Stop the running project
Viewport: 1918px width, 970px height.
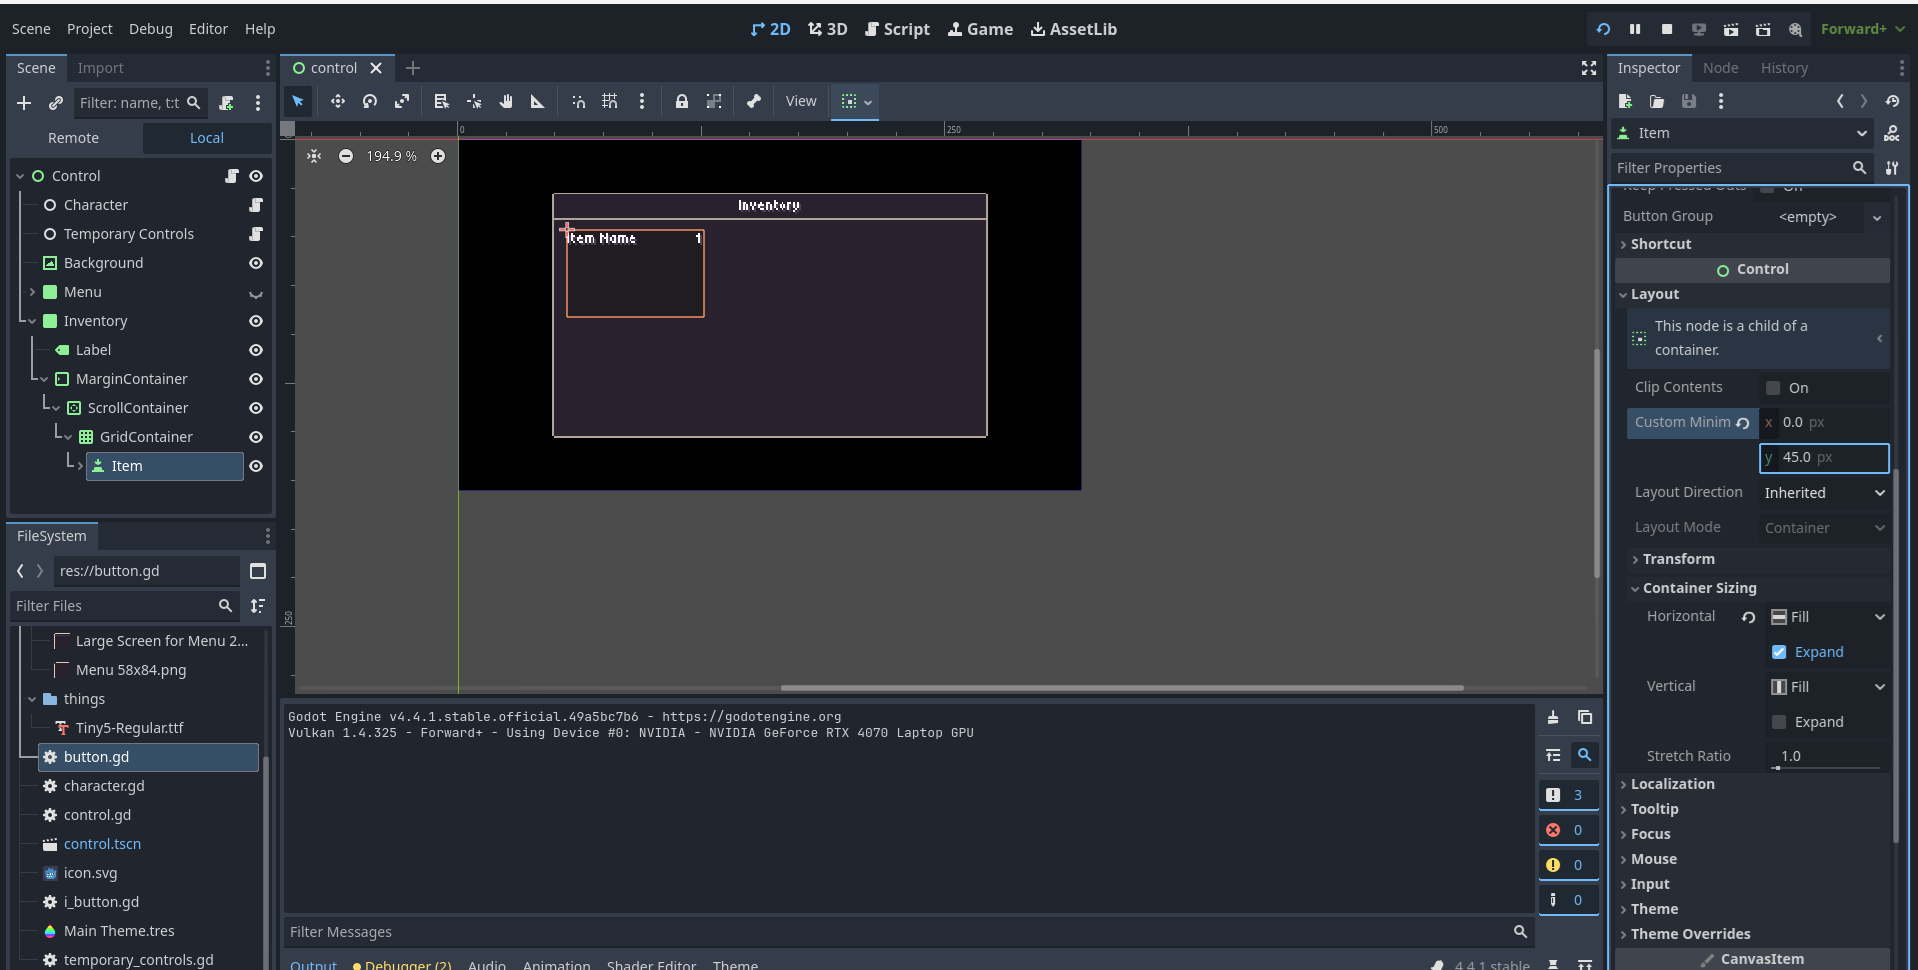pos(1666,29)
